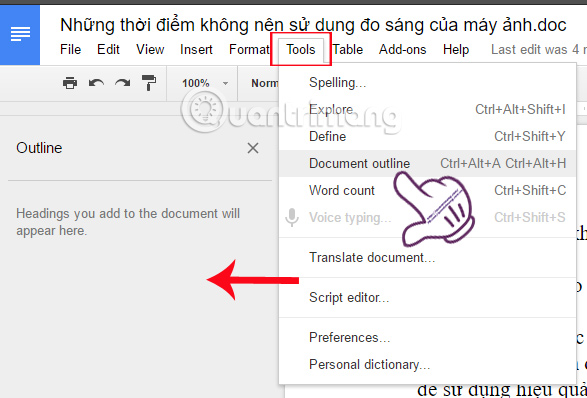
Task: Open the Table menu
Action: (348, 49)
